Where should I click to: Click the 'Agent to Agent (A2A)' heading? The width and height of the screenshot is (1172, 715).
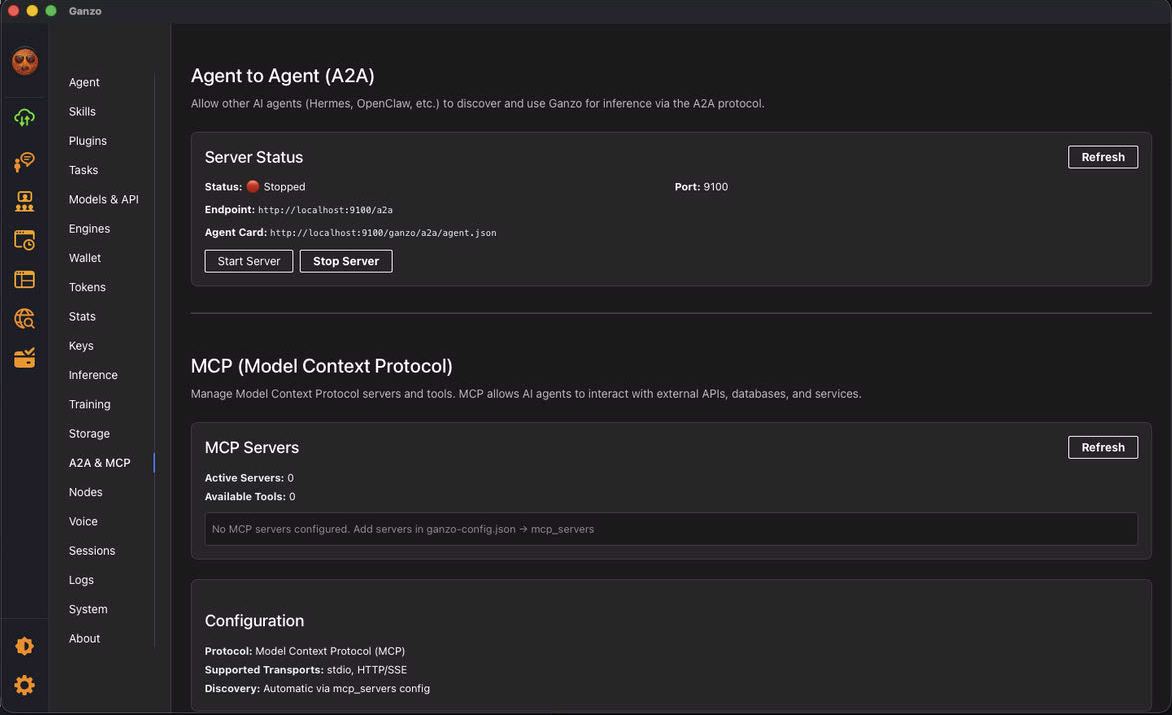[x=283, y=75]
